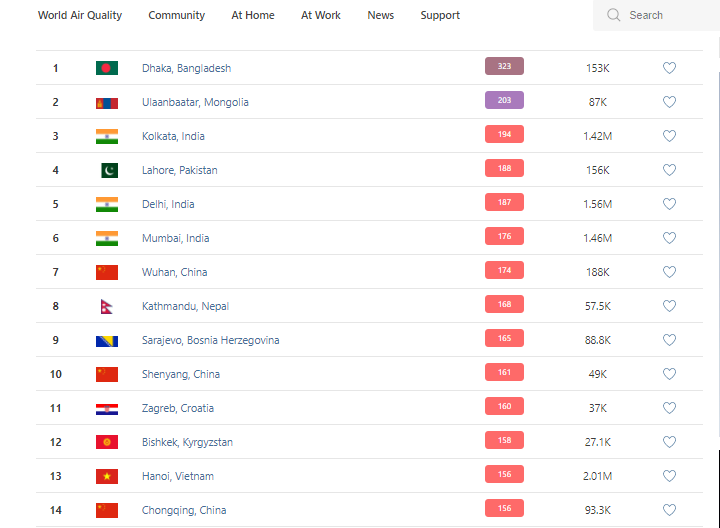
Task: Click the Bangladesh flag icon
Action: (x=107, y=68)
